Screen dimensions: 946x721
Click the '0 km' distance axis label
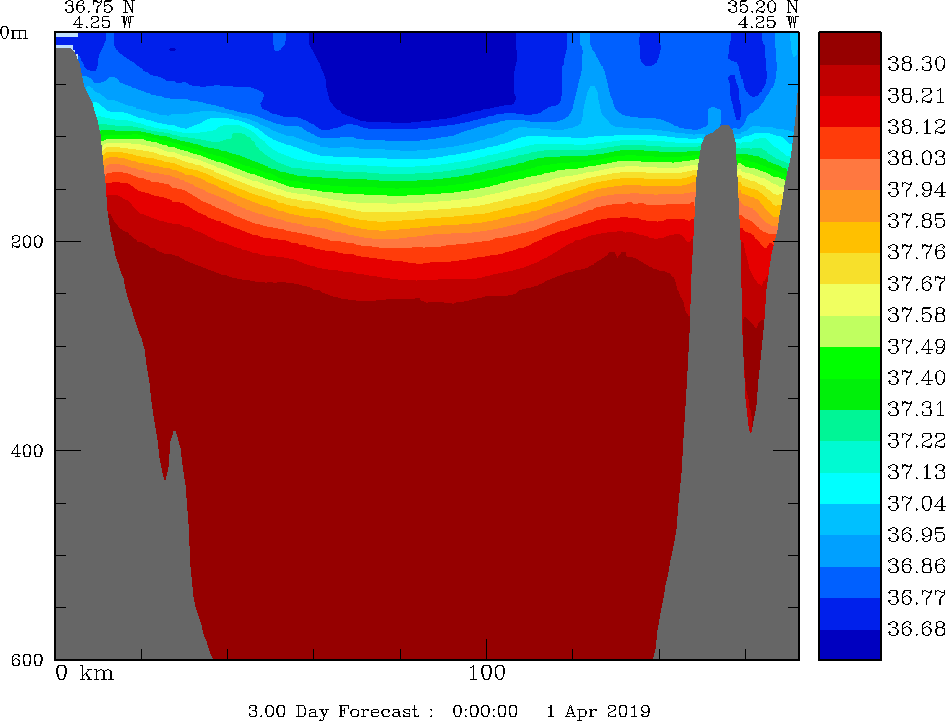[84, 673]
